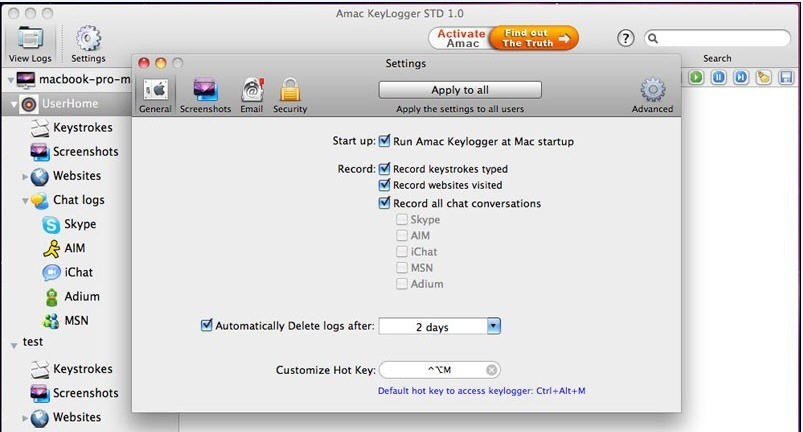Viewport: 803px width, 432px height.
Task: Clear the hot key field with x button
Action: (x=491, y=370)
